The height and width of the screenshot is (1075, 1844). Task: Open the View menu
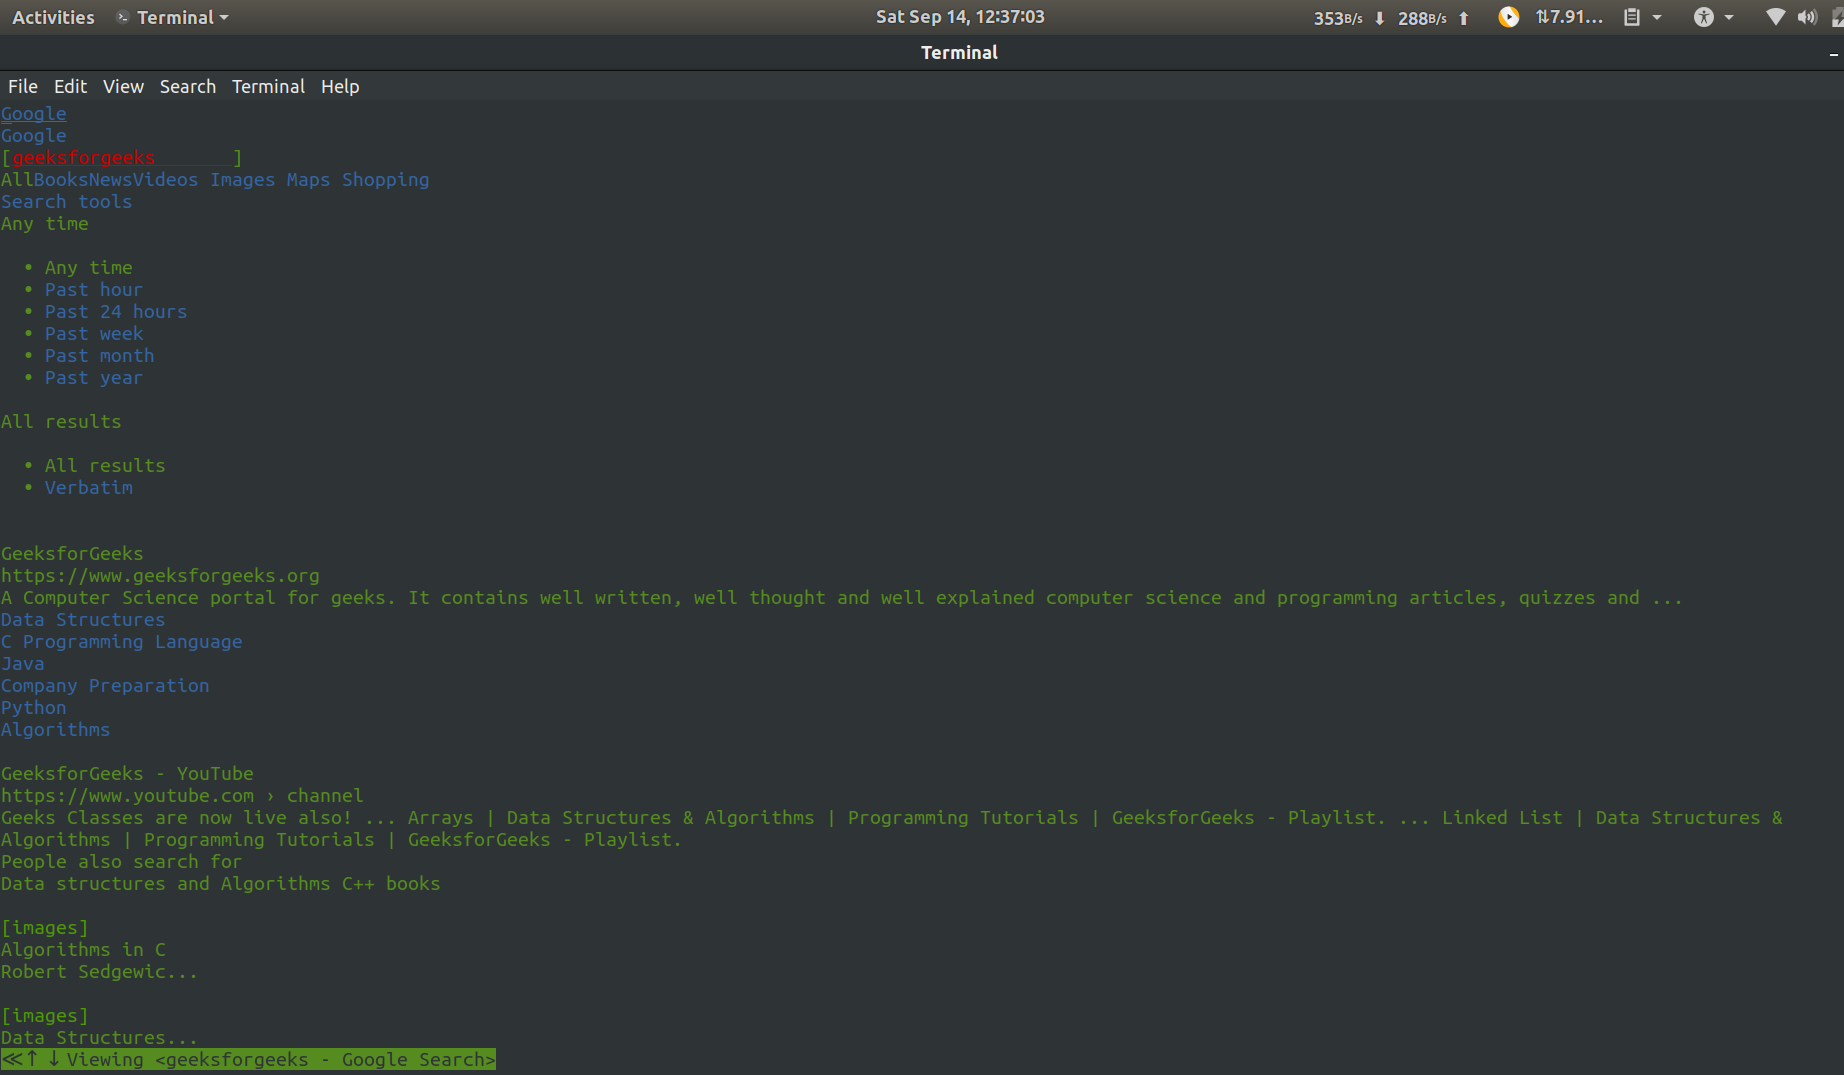point(123,87)
